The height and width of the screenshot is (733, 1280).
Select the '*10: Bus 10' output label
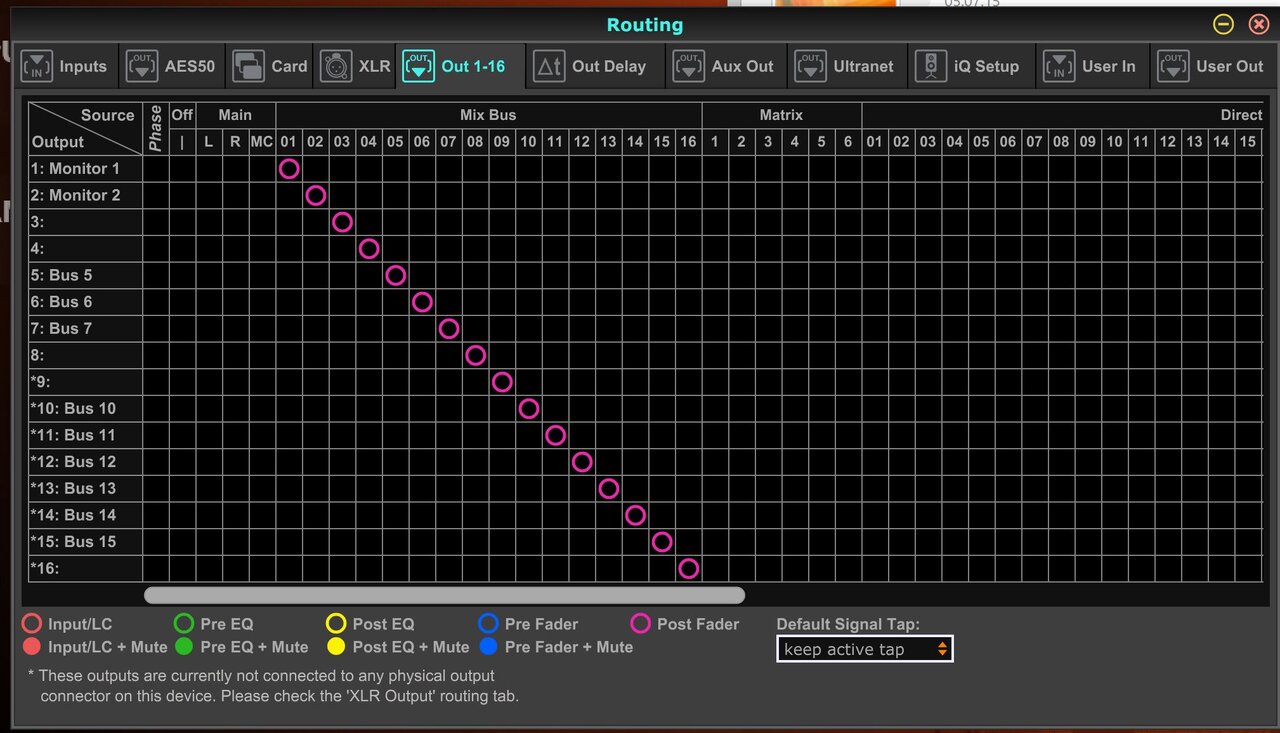[85, 408]
